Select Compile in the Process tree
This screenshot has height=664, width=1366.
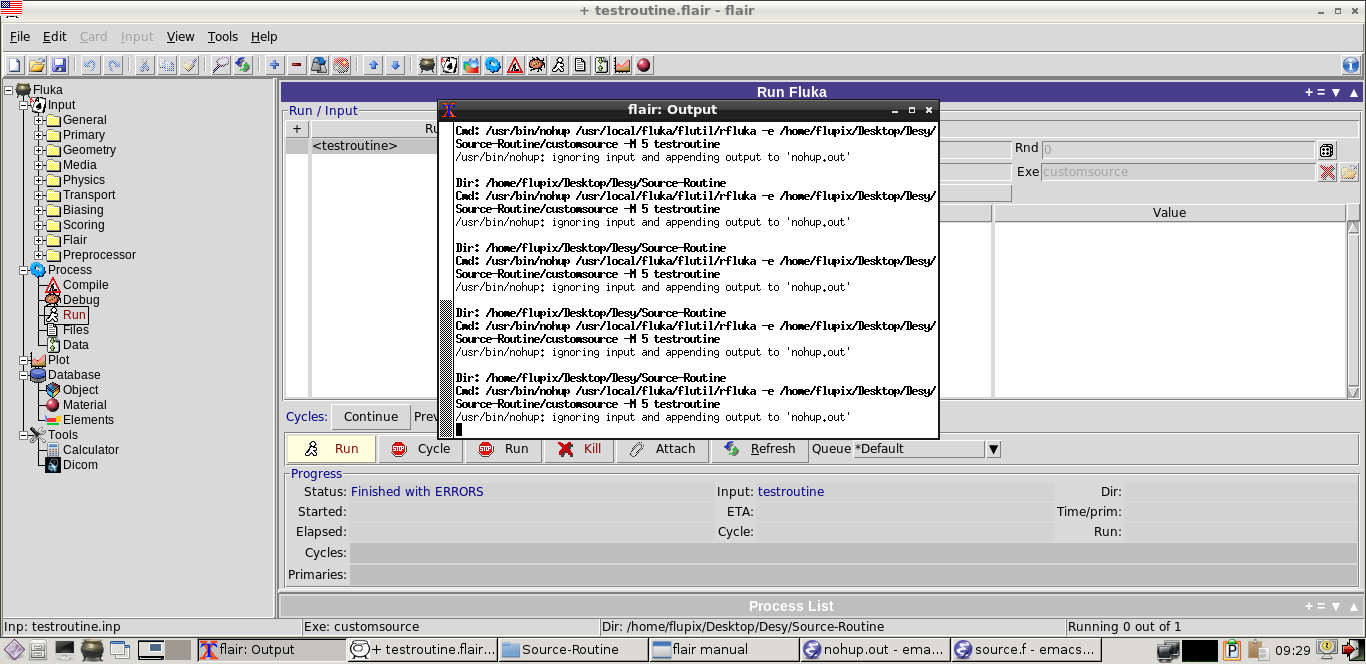[x=85, y=285]
